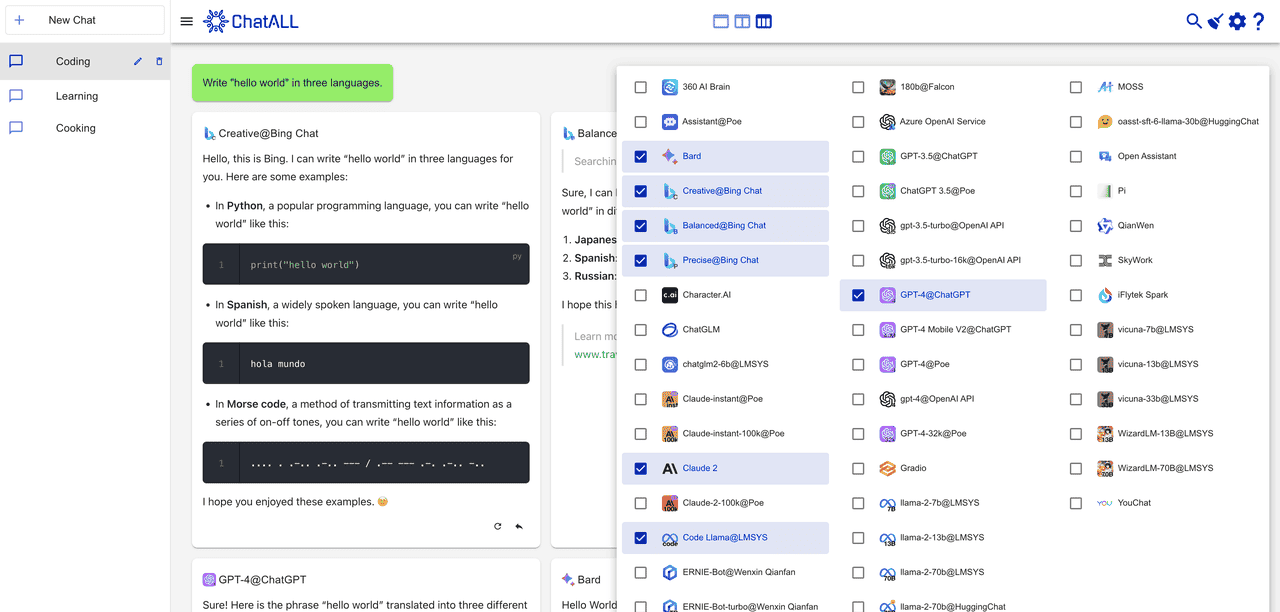The height and width of the screenshot is (612, 1280).
Task: Click the broom icon to clear messages
Action: [1215, 21]
